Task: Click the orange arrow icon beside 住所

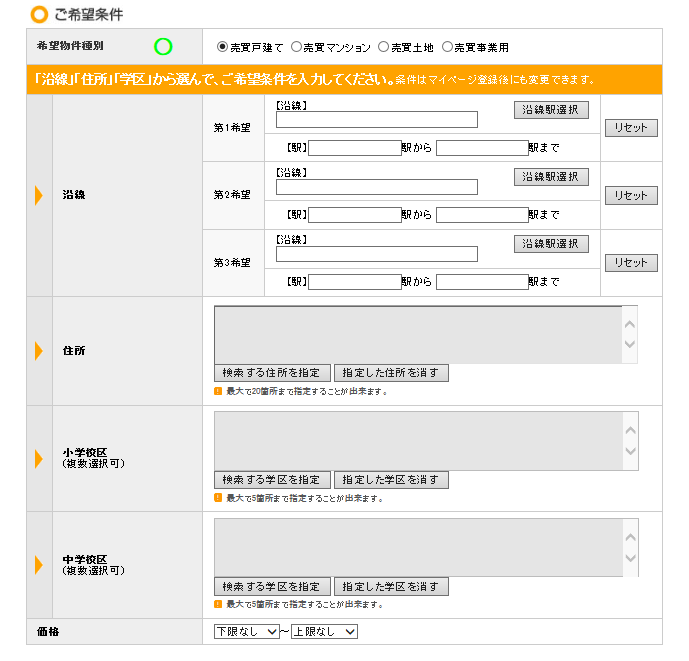Action: 39,351
